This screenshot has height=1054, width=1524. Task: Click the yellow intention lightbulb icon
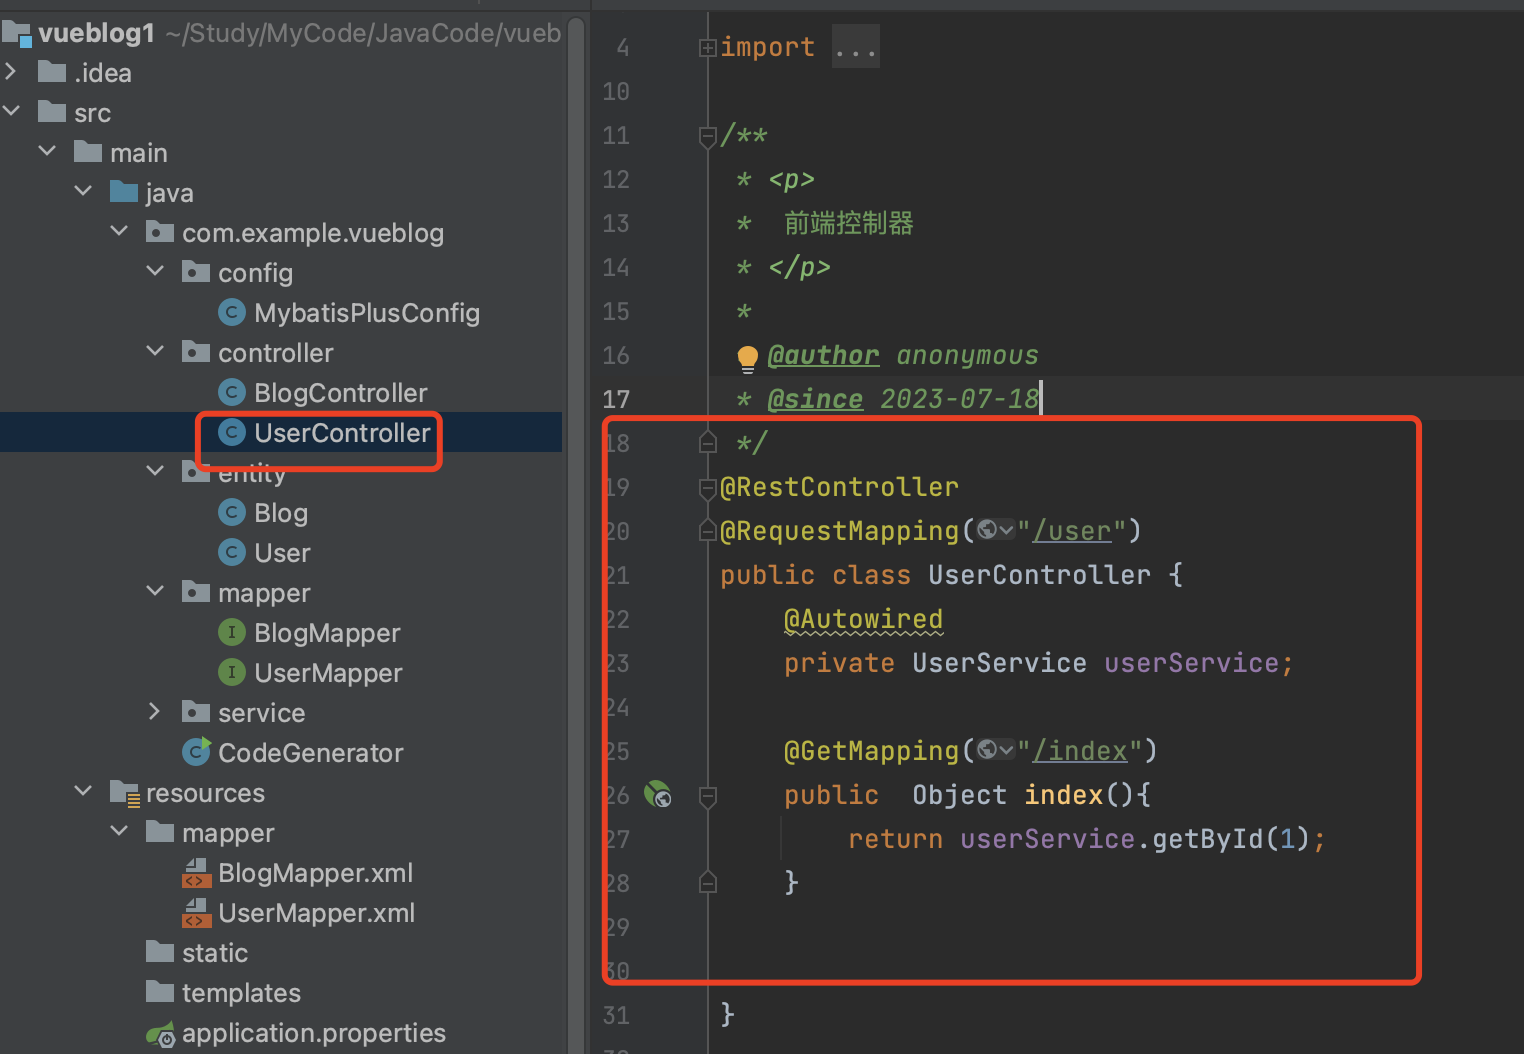(747, 357)
